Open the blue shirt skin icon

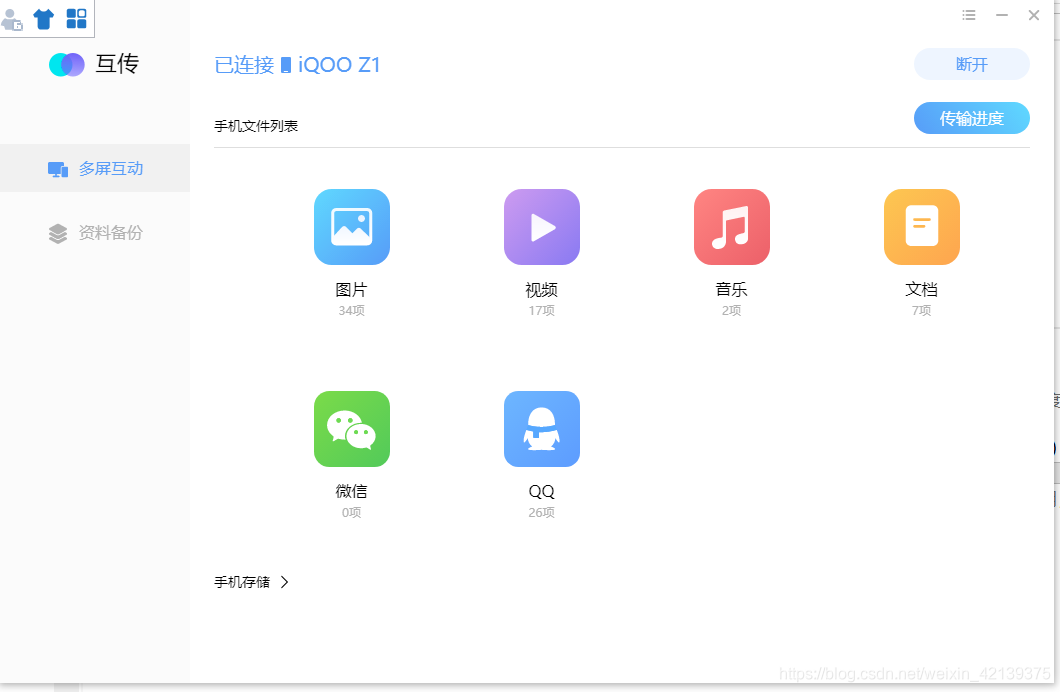pos(43,19)
